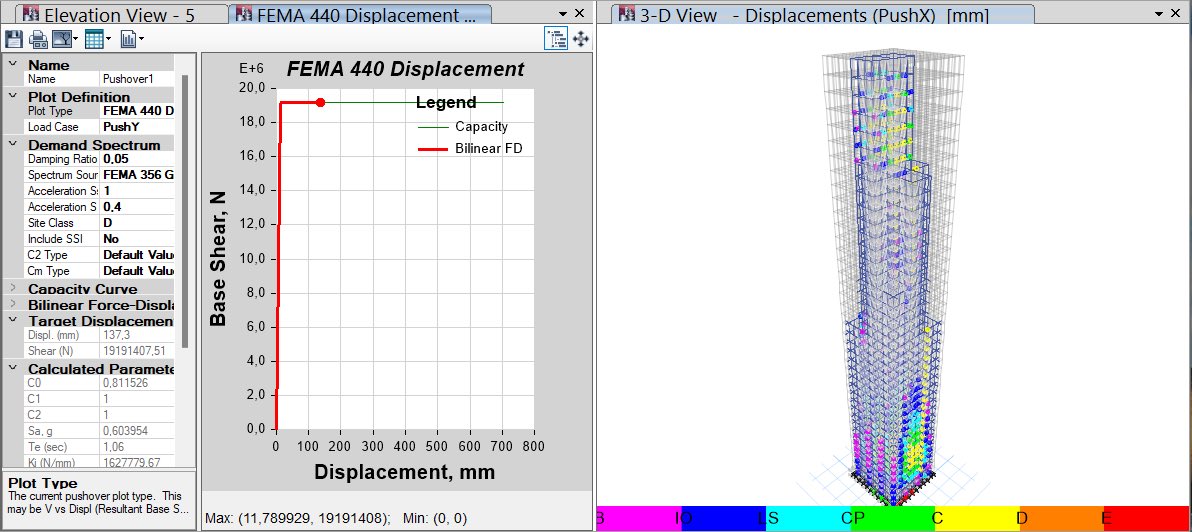The height and width of the screenshot is (532, 1192).
Task: Click the Ki (N/mm) value 1627779,67
Action: coord(138,461)
